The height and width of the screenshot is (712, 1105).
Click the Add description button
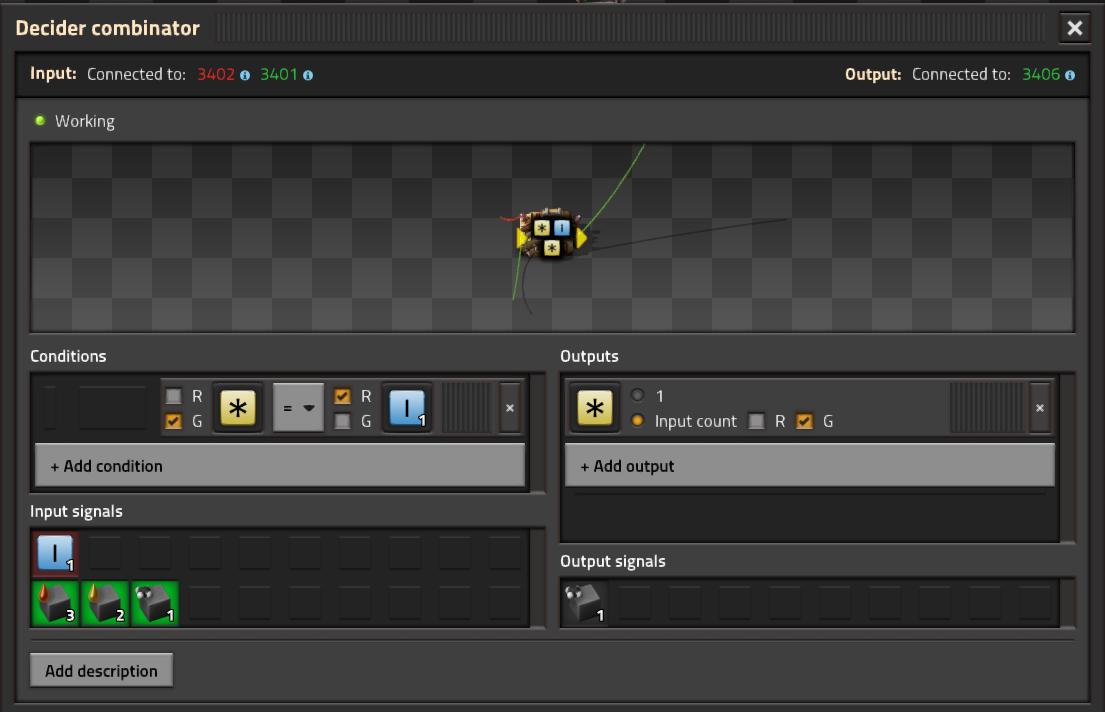click(x=101, y=670)
